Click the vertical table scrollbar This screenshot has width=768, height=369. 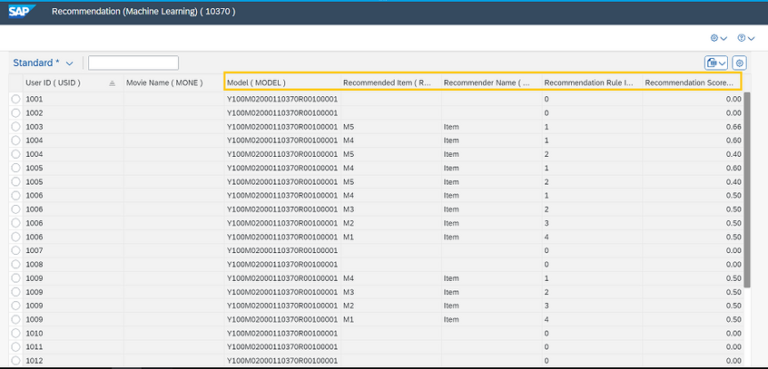(747, 190)
